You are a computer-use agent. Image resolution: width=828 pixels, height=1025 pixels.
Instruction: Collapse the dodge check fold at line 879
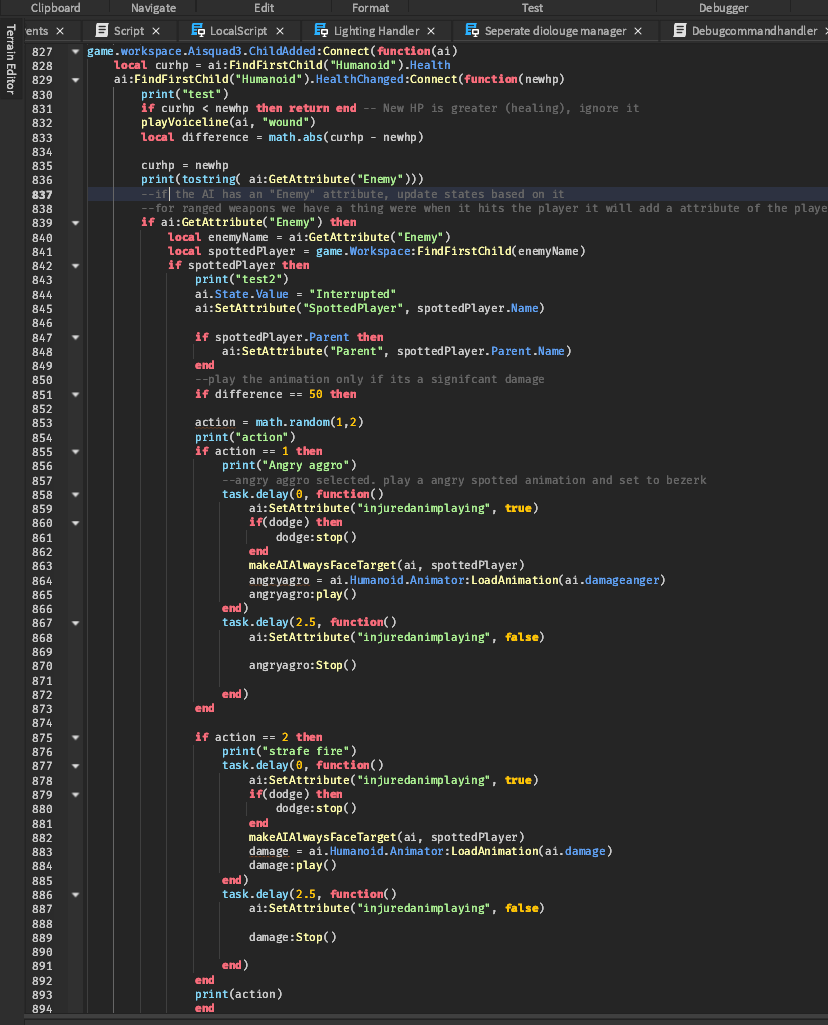[x=76, y=794]
